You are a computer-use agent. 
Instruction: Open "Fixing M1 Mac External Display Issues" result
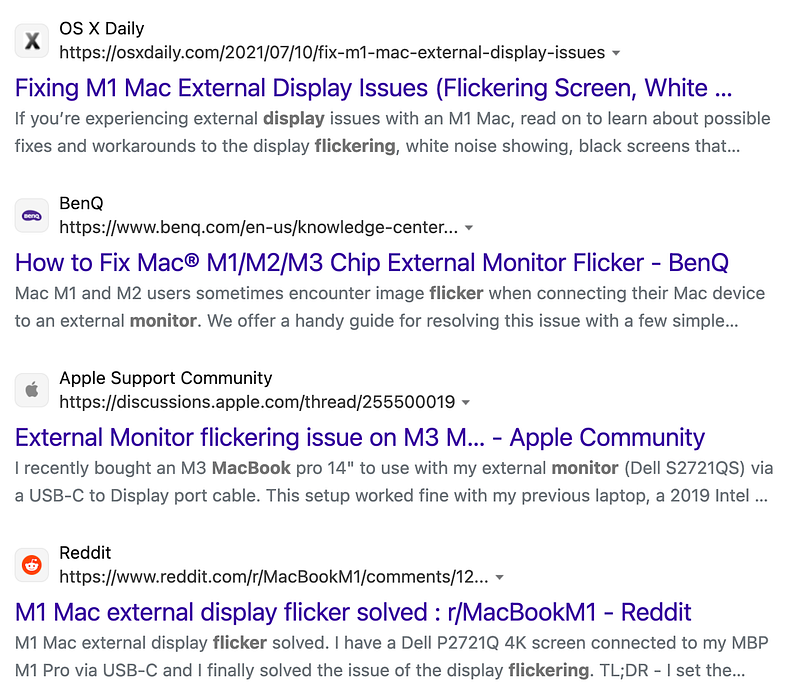pyautogui.click(x=374, y=88)
